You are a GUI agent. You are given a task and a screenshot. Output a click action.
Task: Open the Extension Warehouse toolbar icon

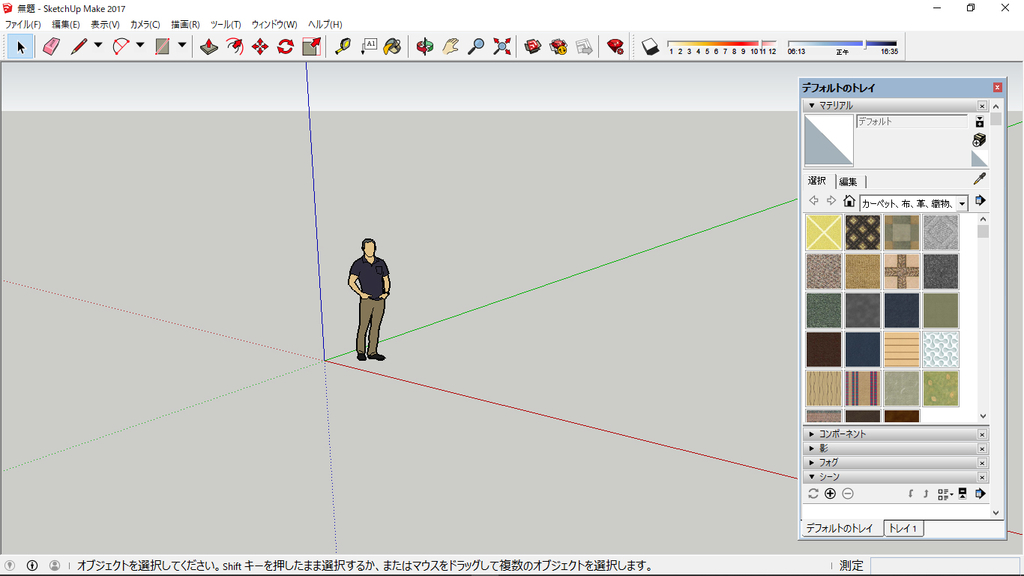click(558, 47)
